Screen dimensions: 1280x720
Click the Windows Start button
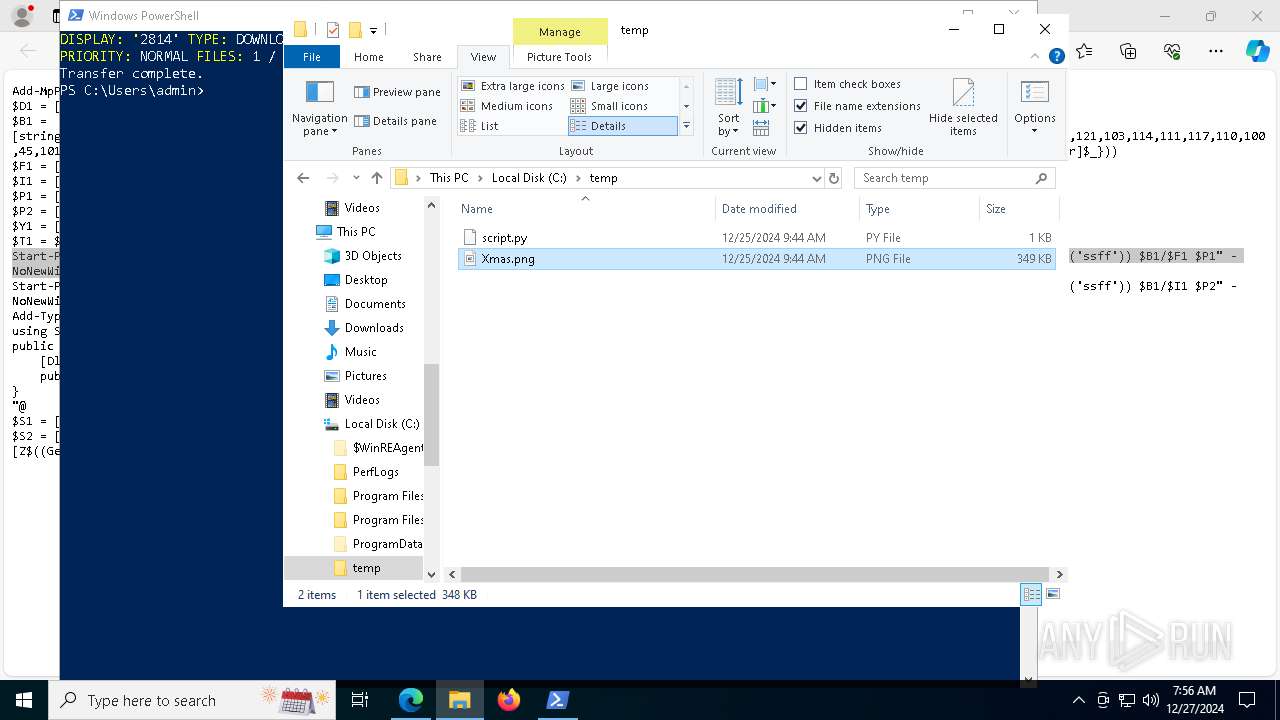click(23, 700)
